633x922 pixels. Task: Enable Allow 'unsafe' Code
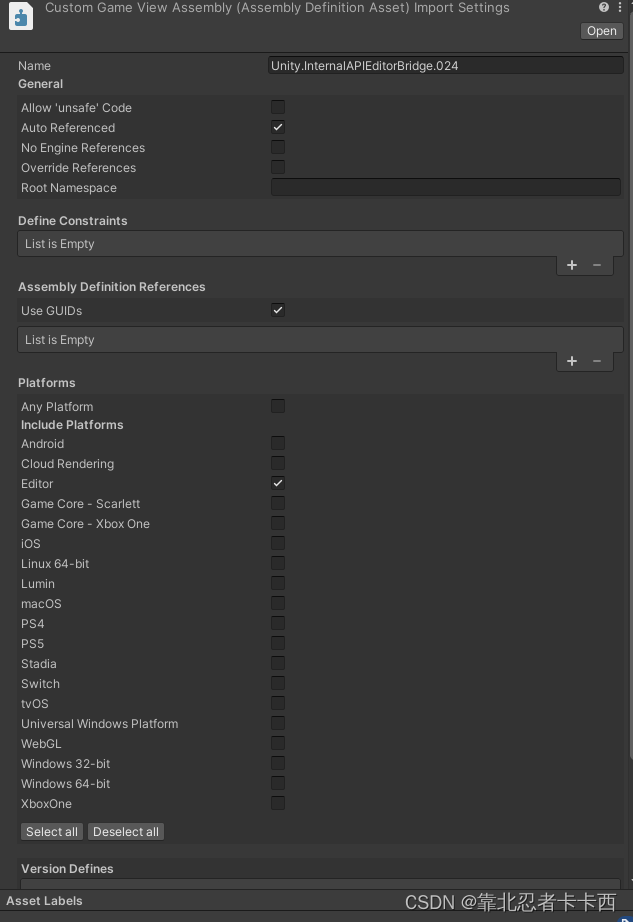[278, 107]
